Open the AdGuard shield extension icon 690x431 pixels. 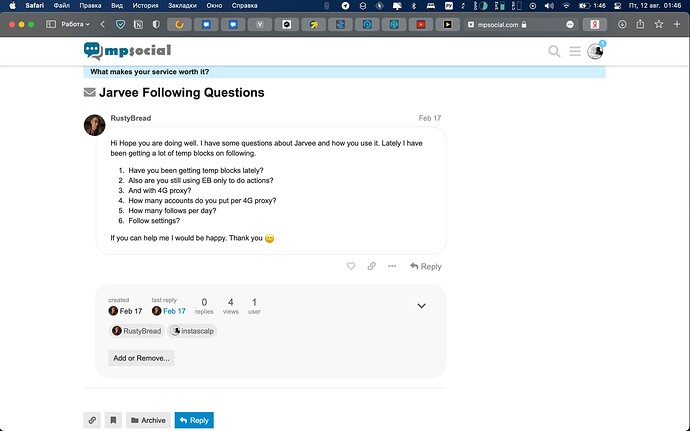(120, 25)
